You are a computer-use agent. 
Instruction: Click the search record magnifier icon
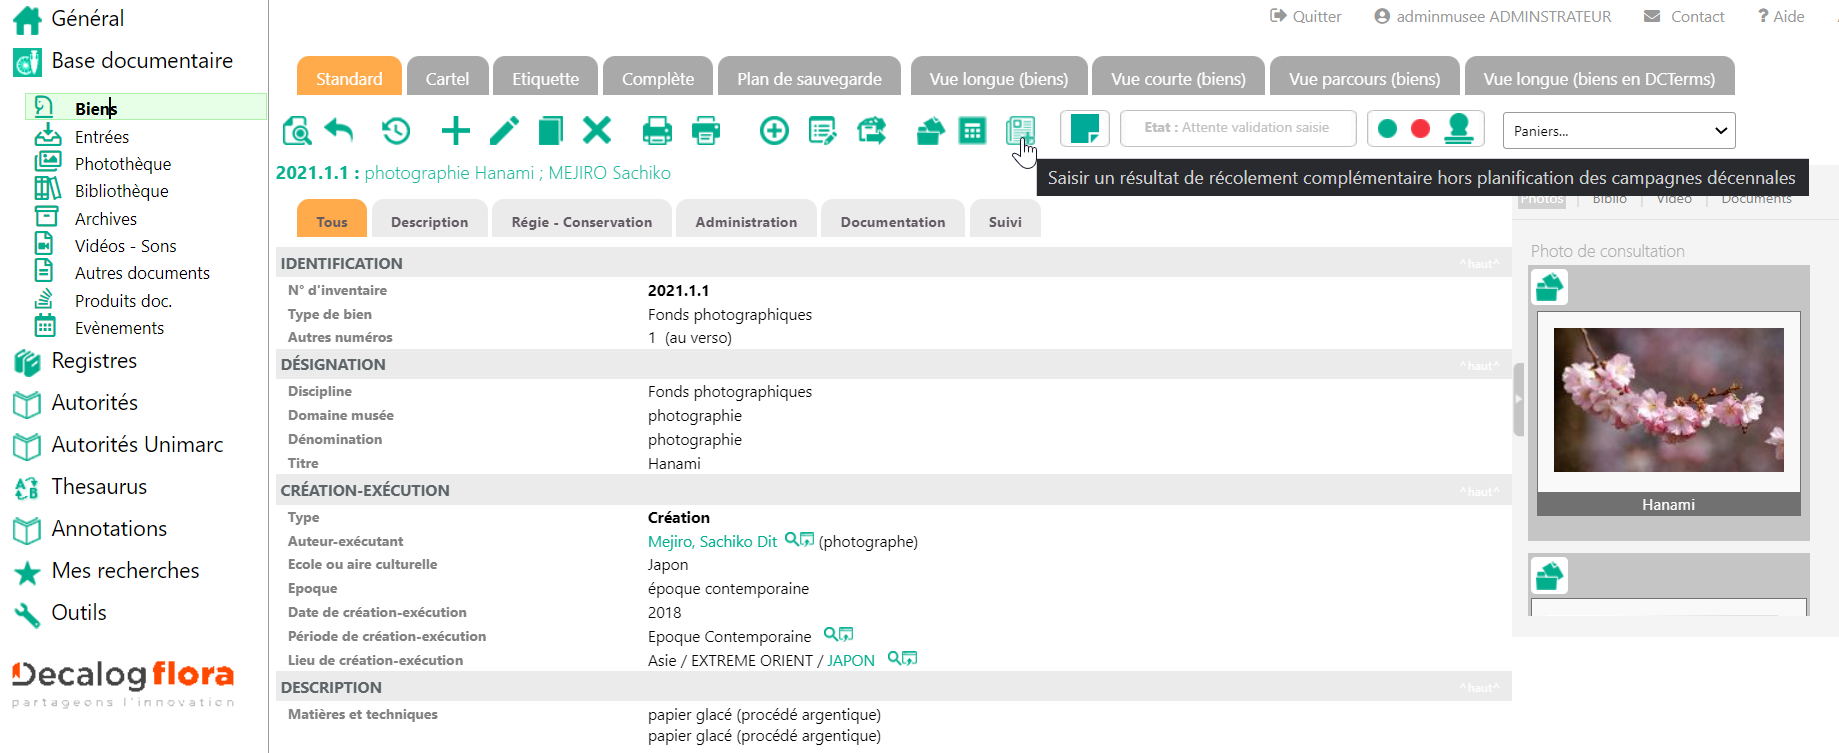tap(297, 131)
